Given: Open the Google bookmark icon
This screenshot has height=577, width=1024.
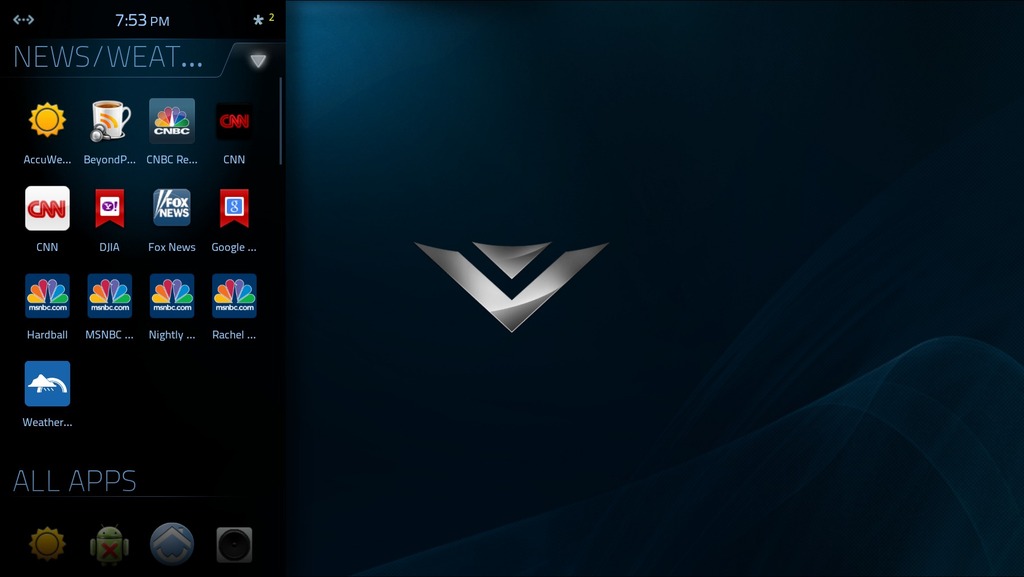Looking at the screenshot, I should 234,208.
